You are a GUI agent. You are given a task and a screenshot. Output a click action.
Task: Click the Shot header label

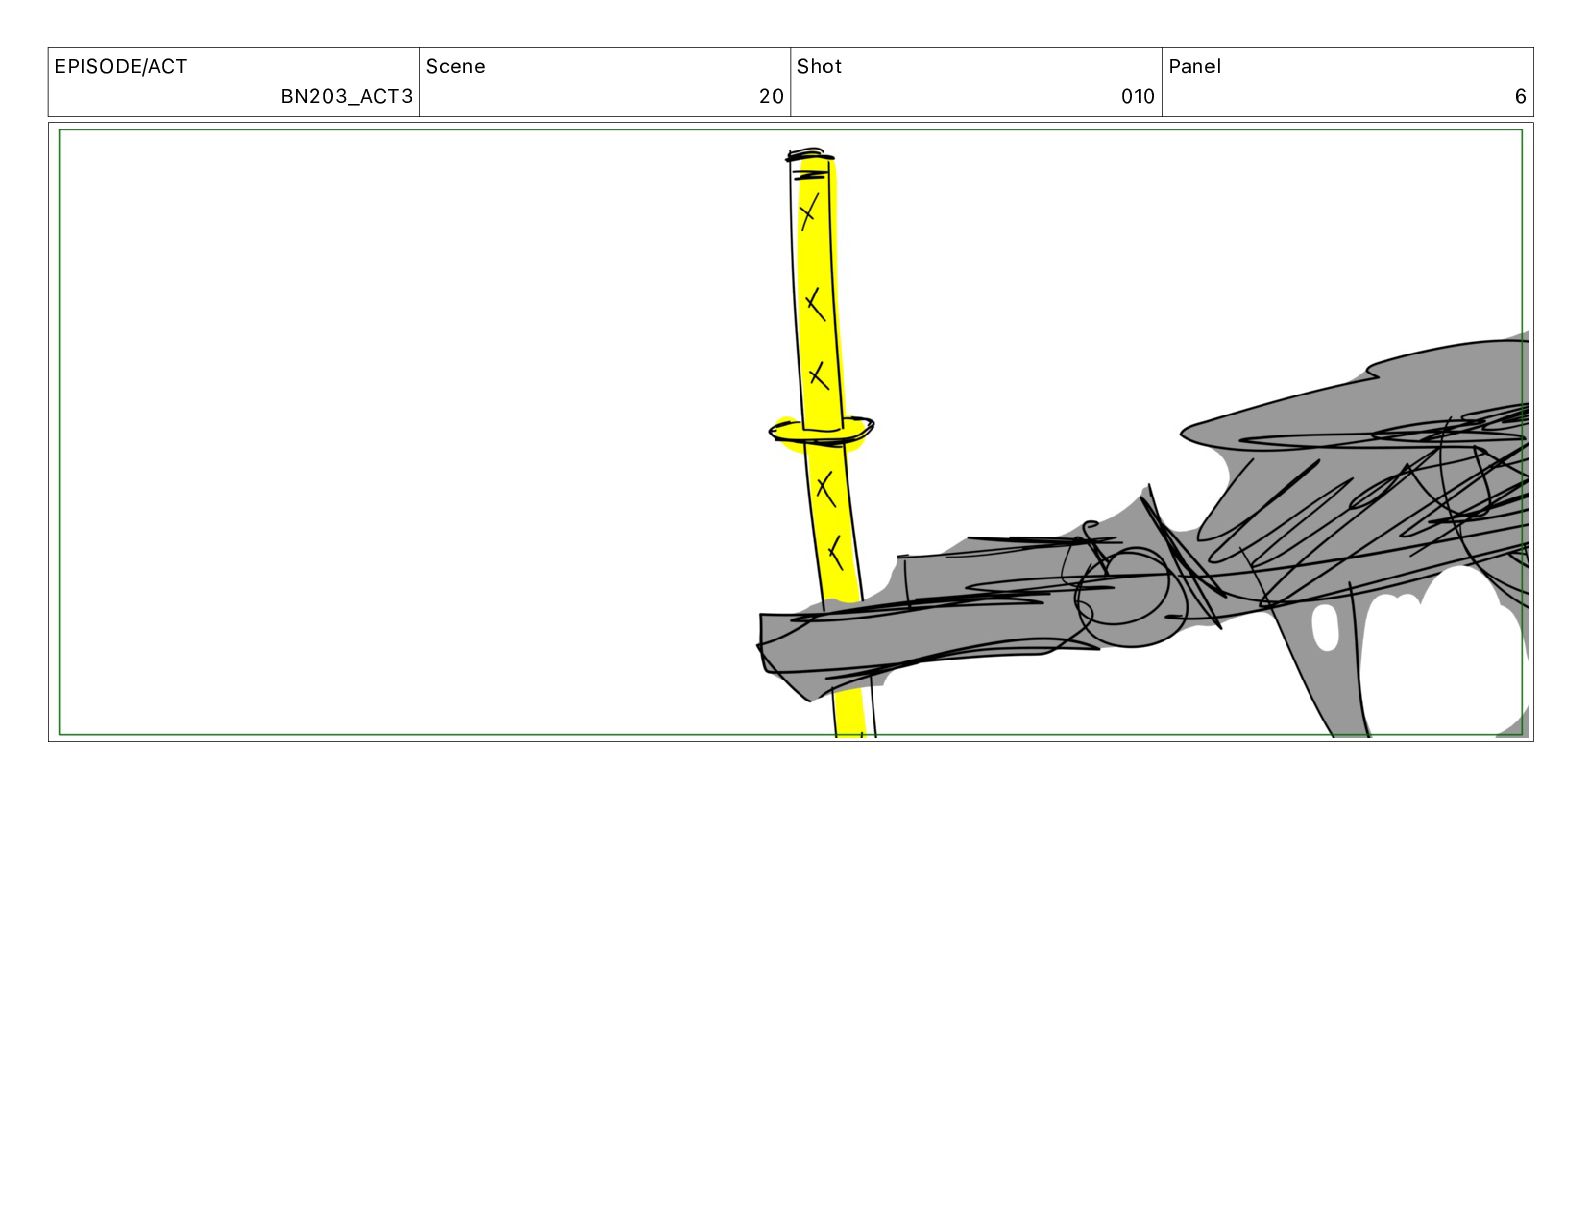click(820, 67)
